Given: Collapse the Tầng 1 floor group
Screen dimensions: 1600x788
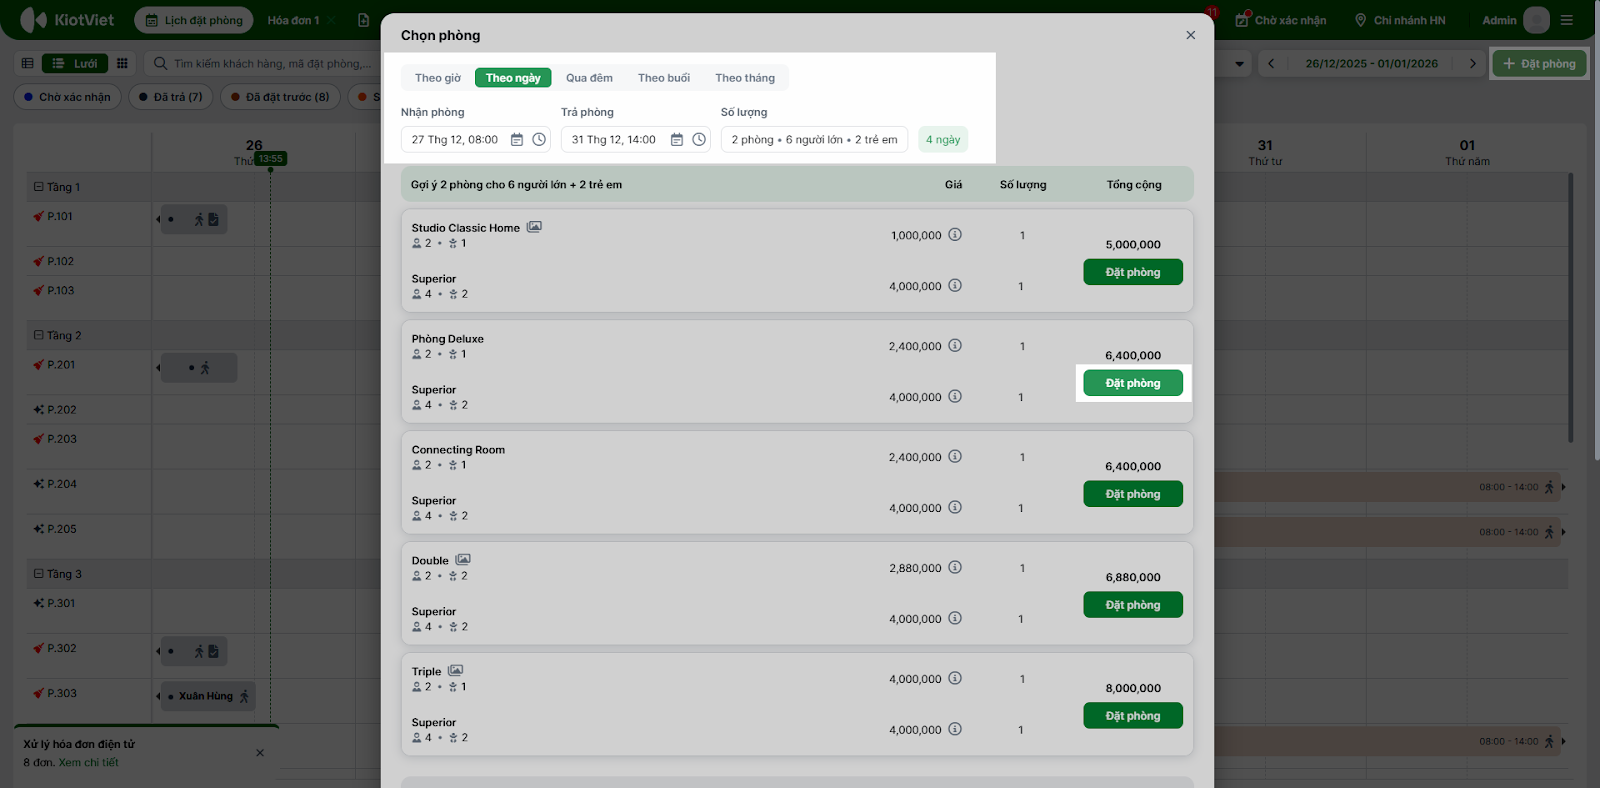Looking at the screenshot, I should click(x=39, y=187).
